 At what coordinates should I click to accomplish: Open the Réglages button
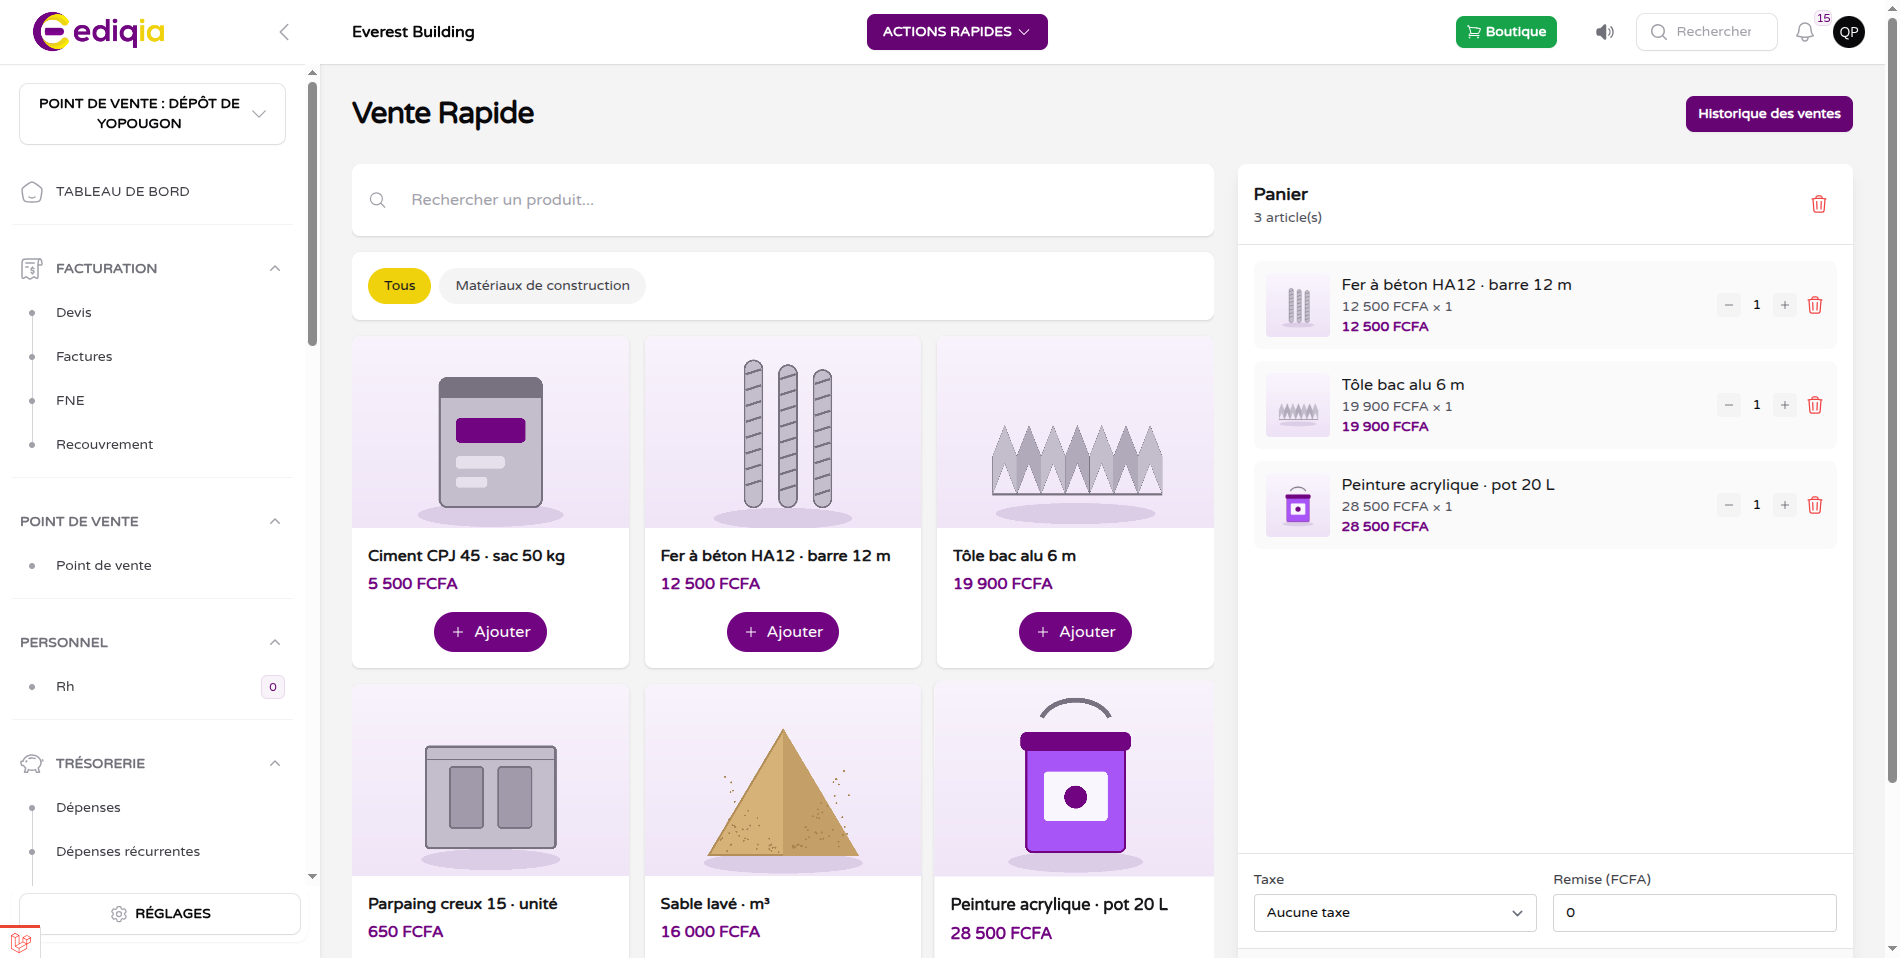pos(160,914)
